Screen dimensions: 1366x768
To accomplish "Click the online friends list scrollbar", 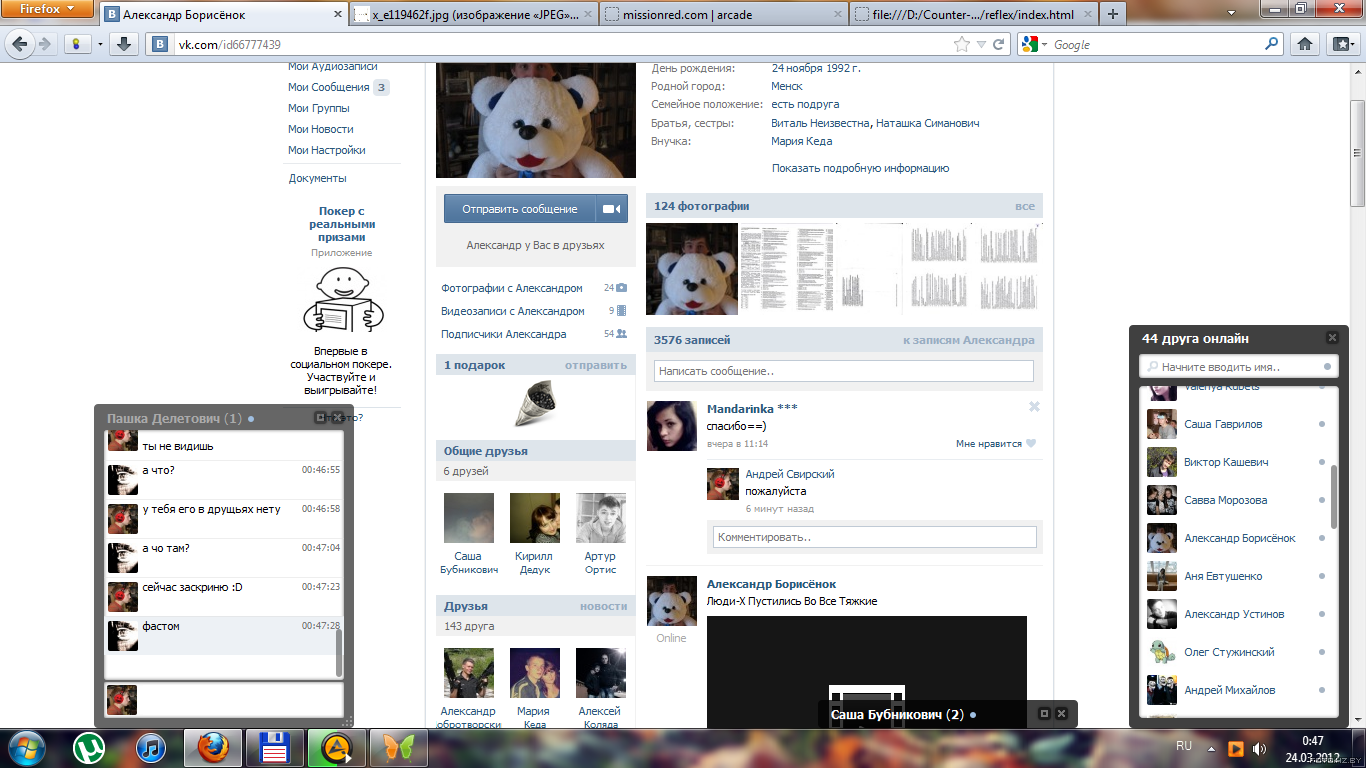I will [x=1334, y=495].
